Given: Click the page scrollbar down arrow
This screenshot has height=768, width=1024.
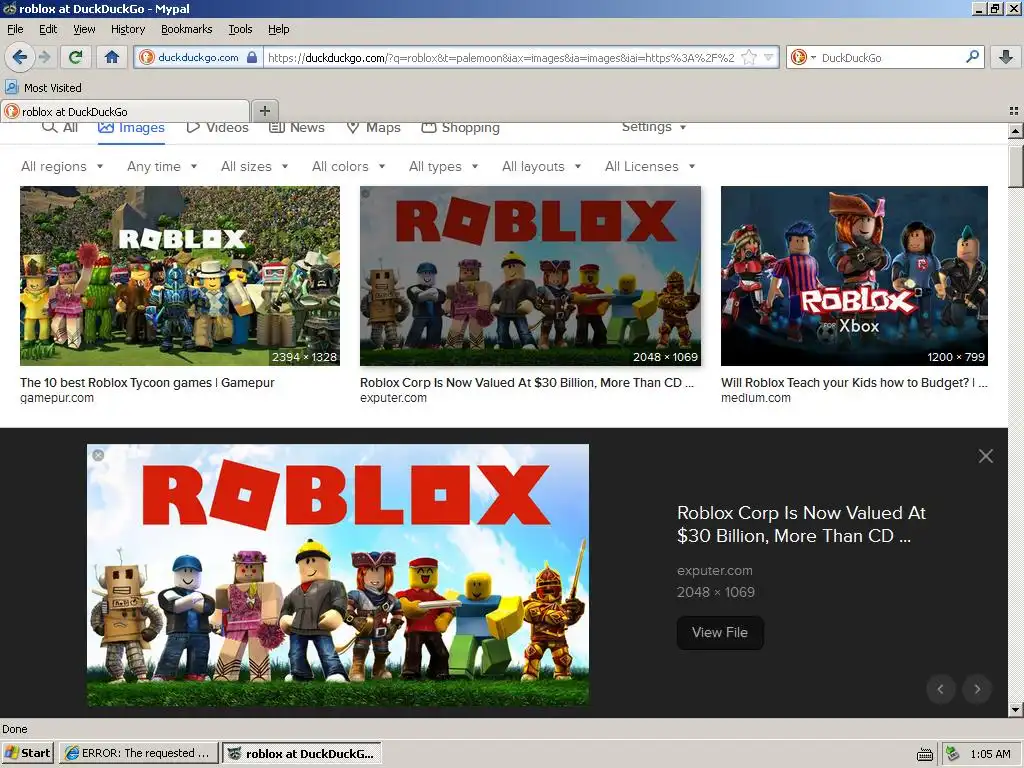Looking at the screenshot, I should click(1015, 709).
